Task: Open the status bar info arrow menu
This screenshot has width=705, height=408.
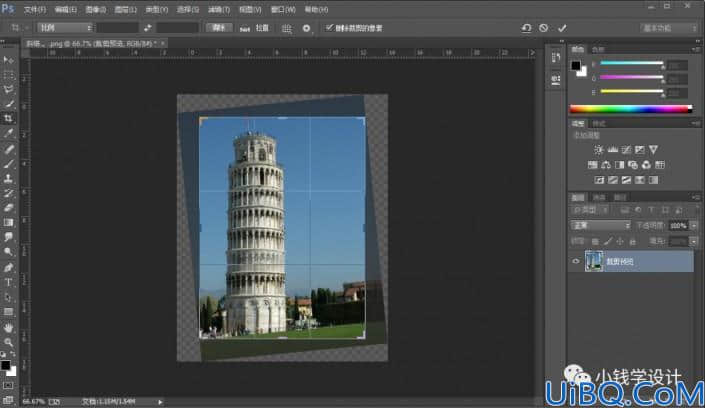Action: 160,402
